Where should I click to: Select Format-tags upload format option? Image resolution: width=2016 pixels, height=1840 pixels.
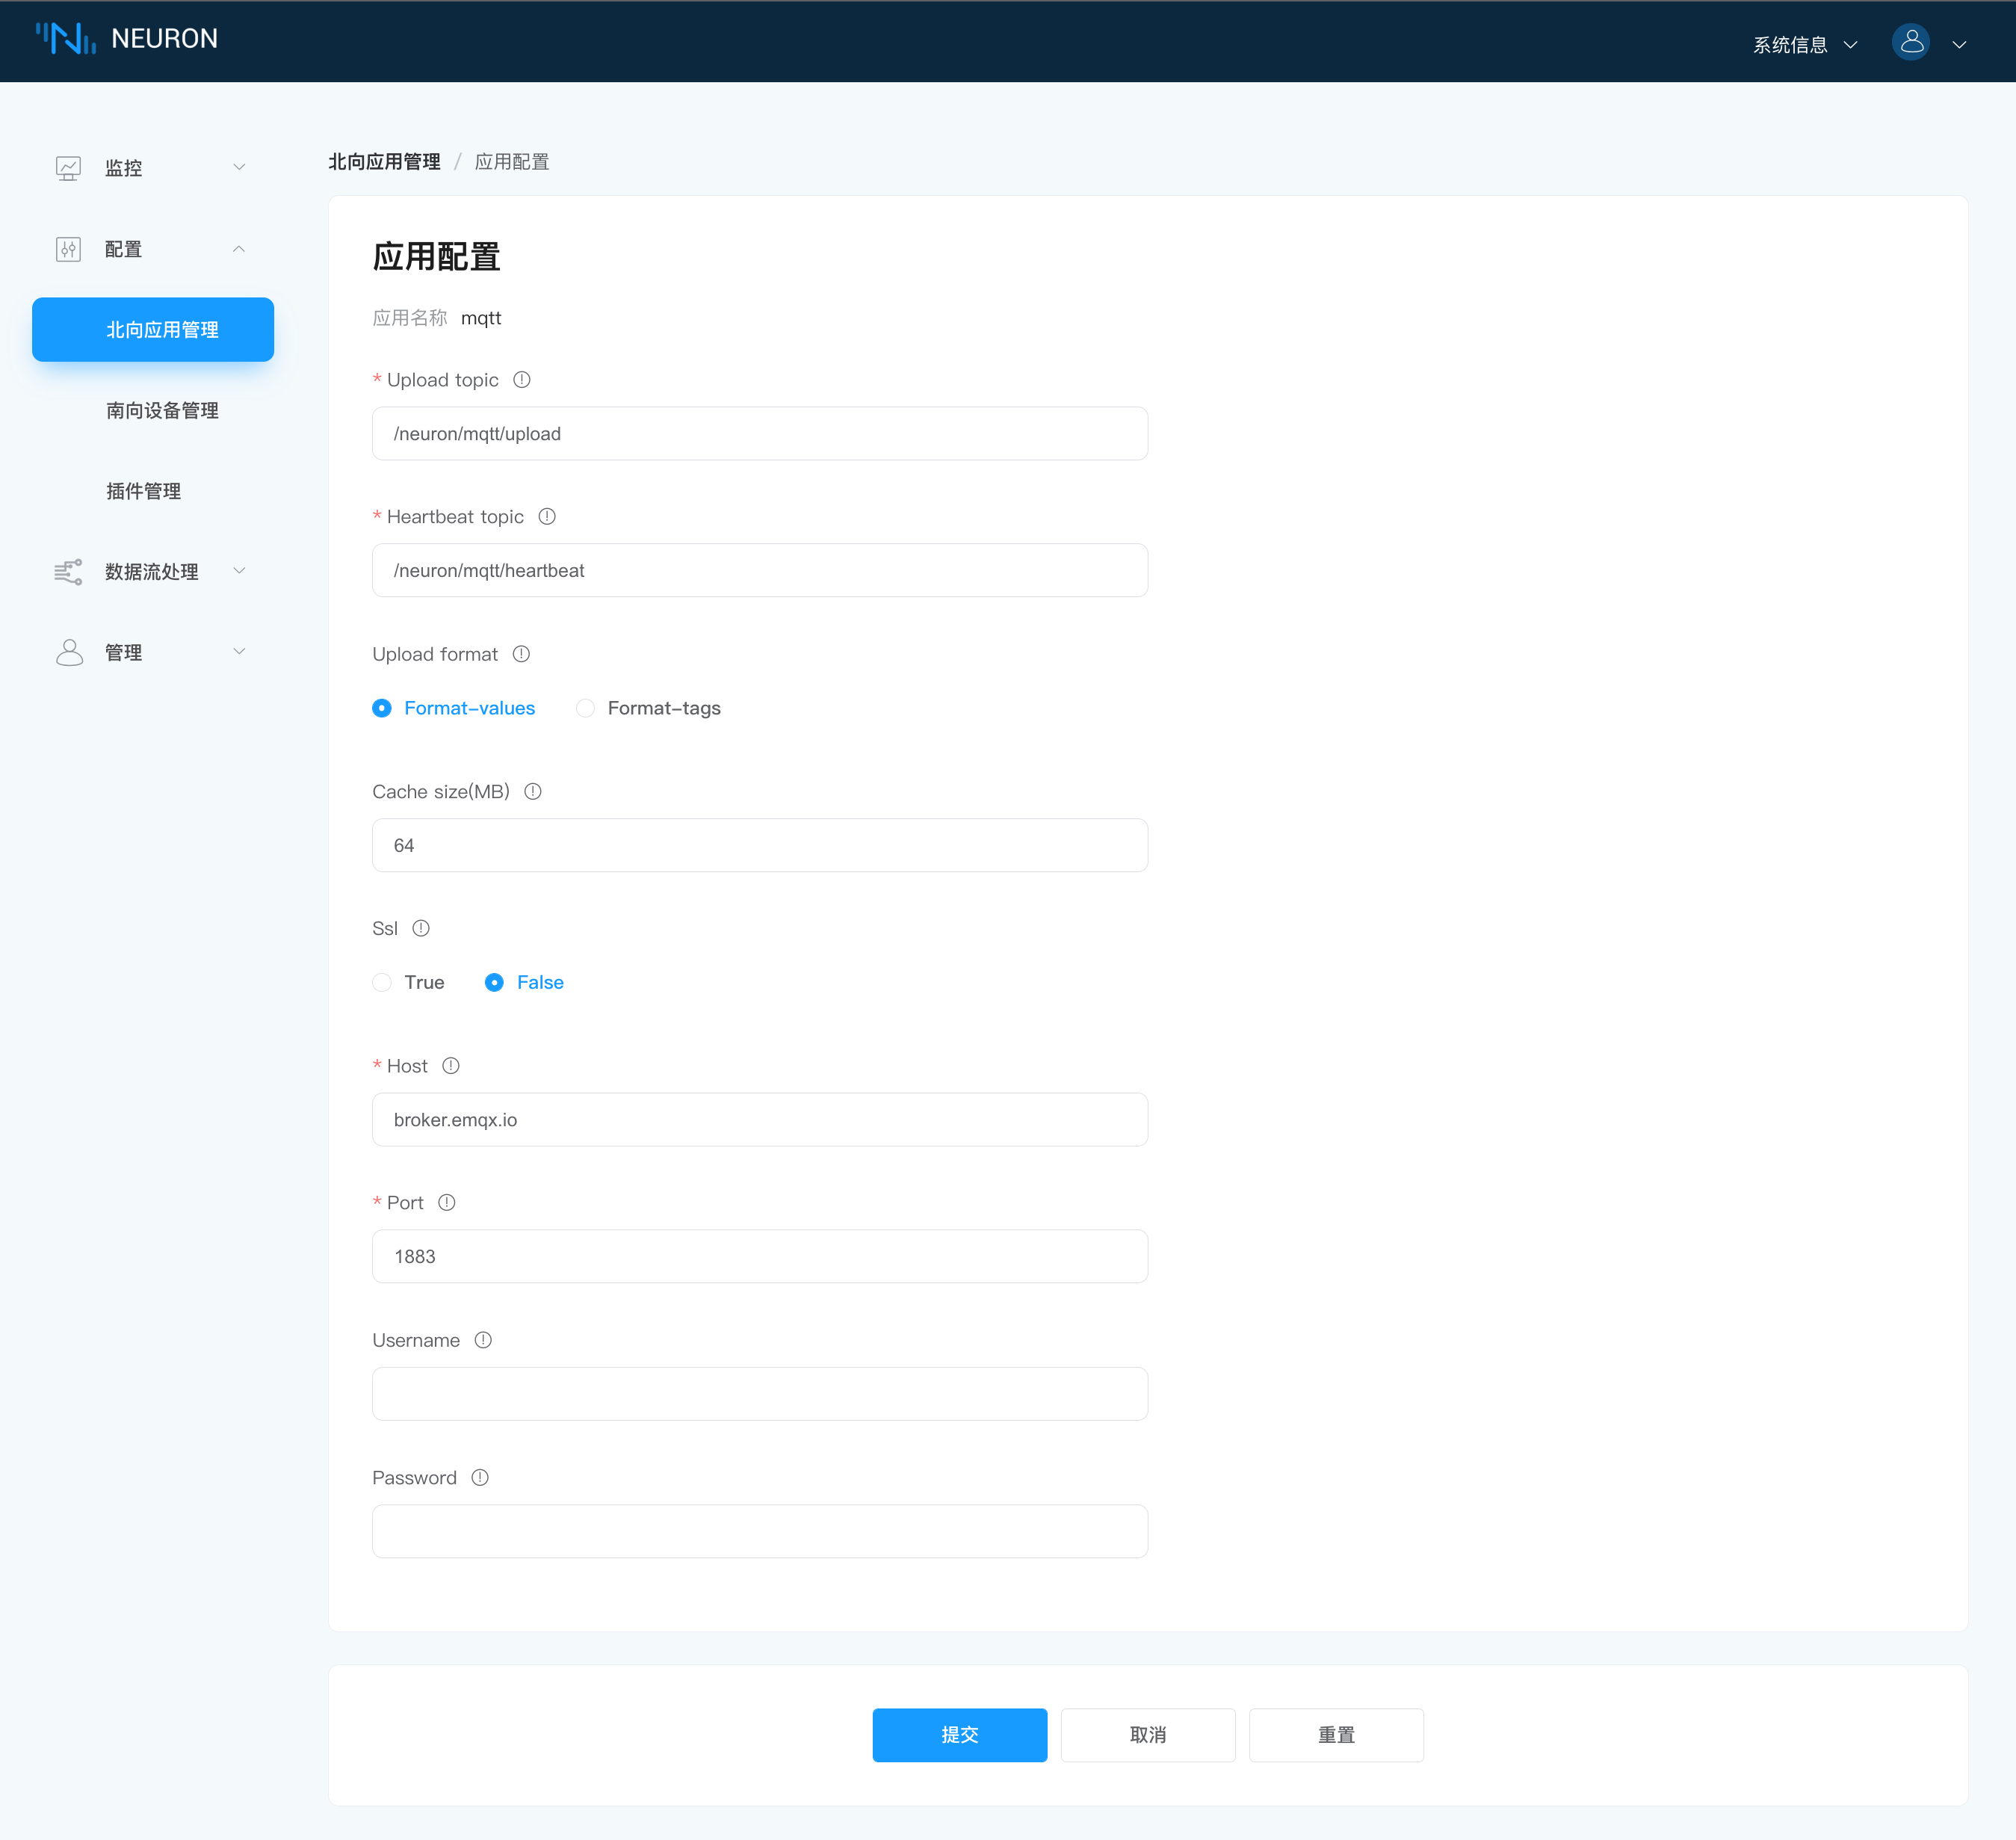click(x=587, y=708)
